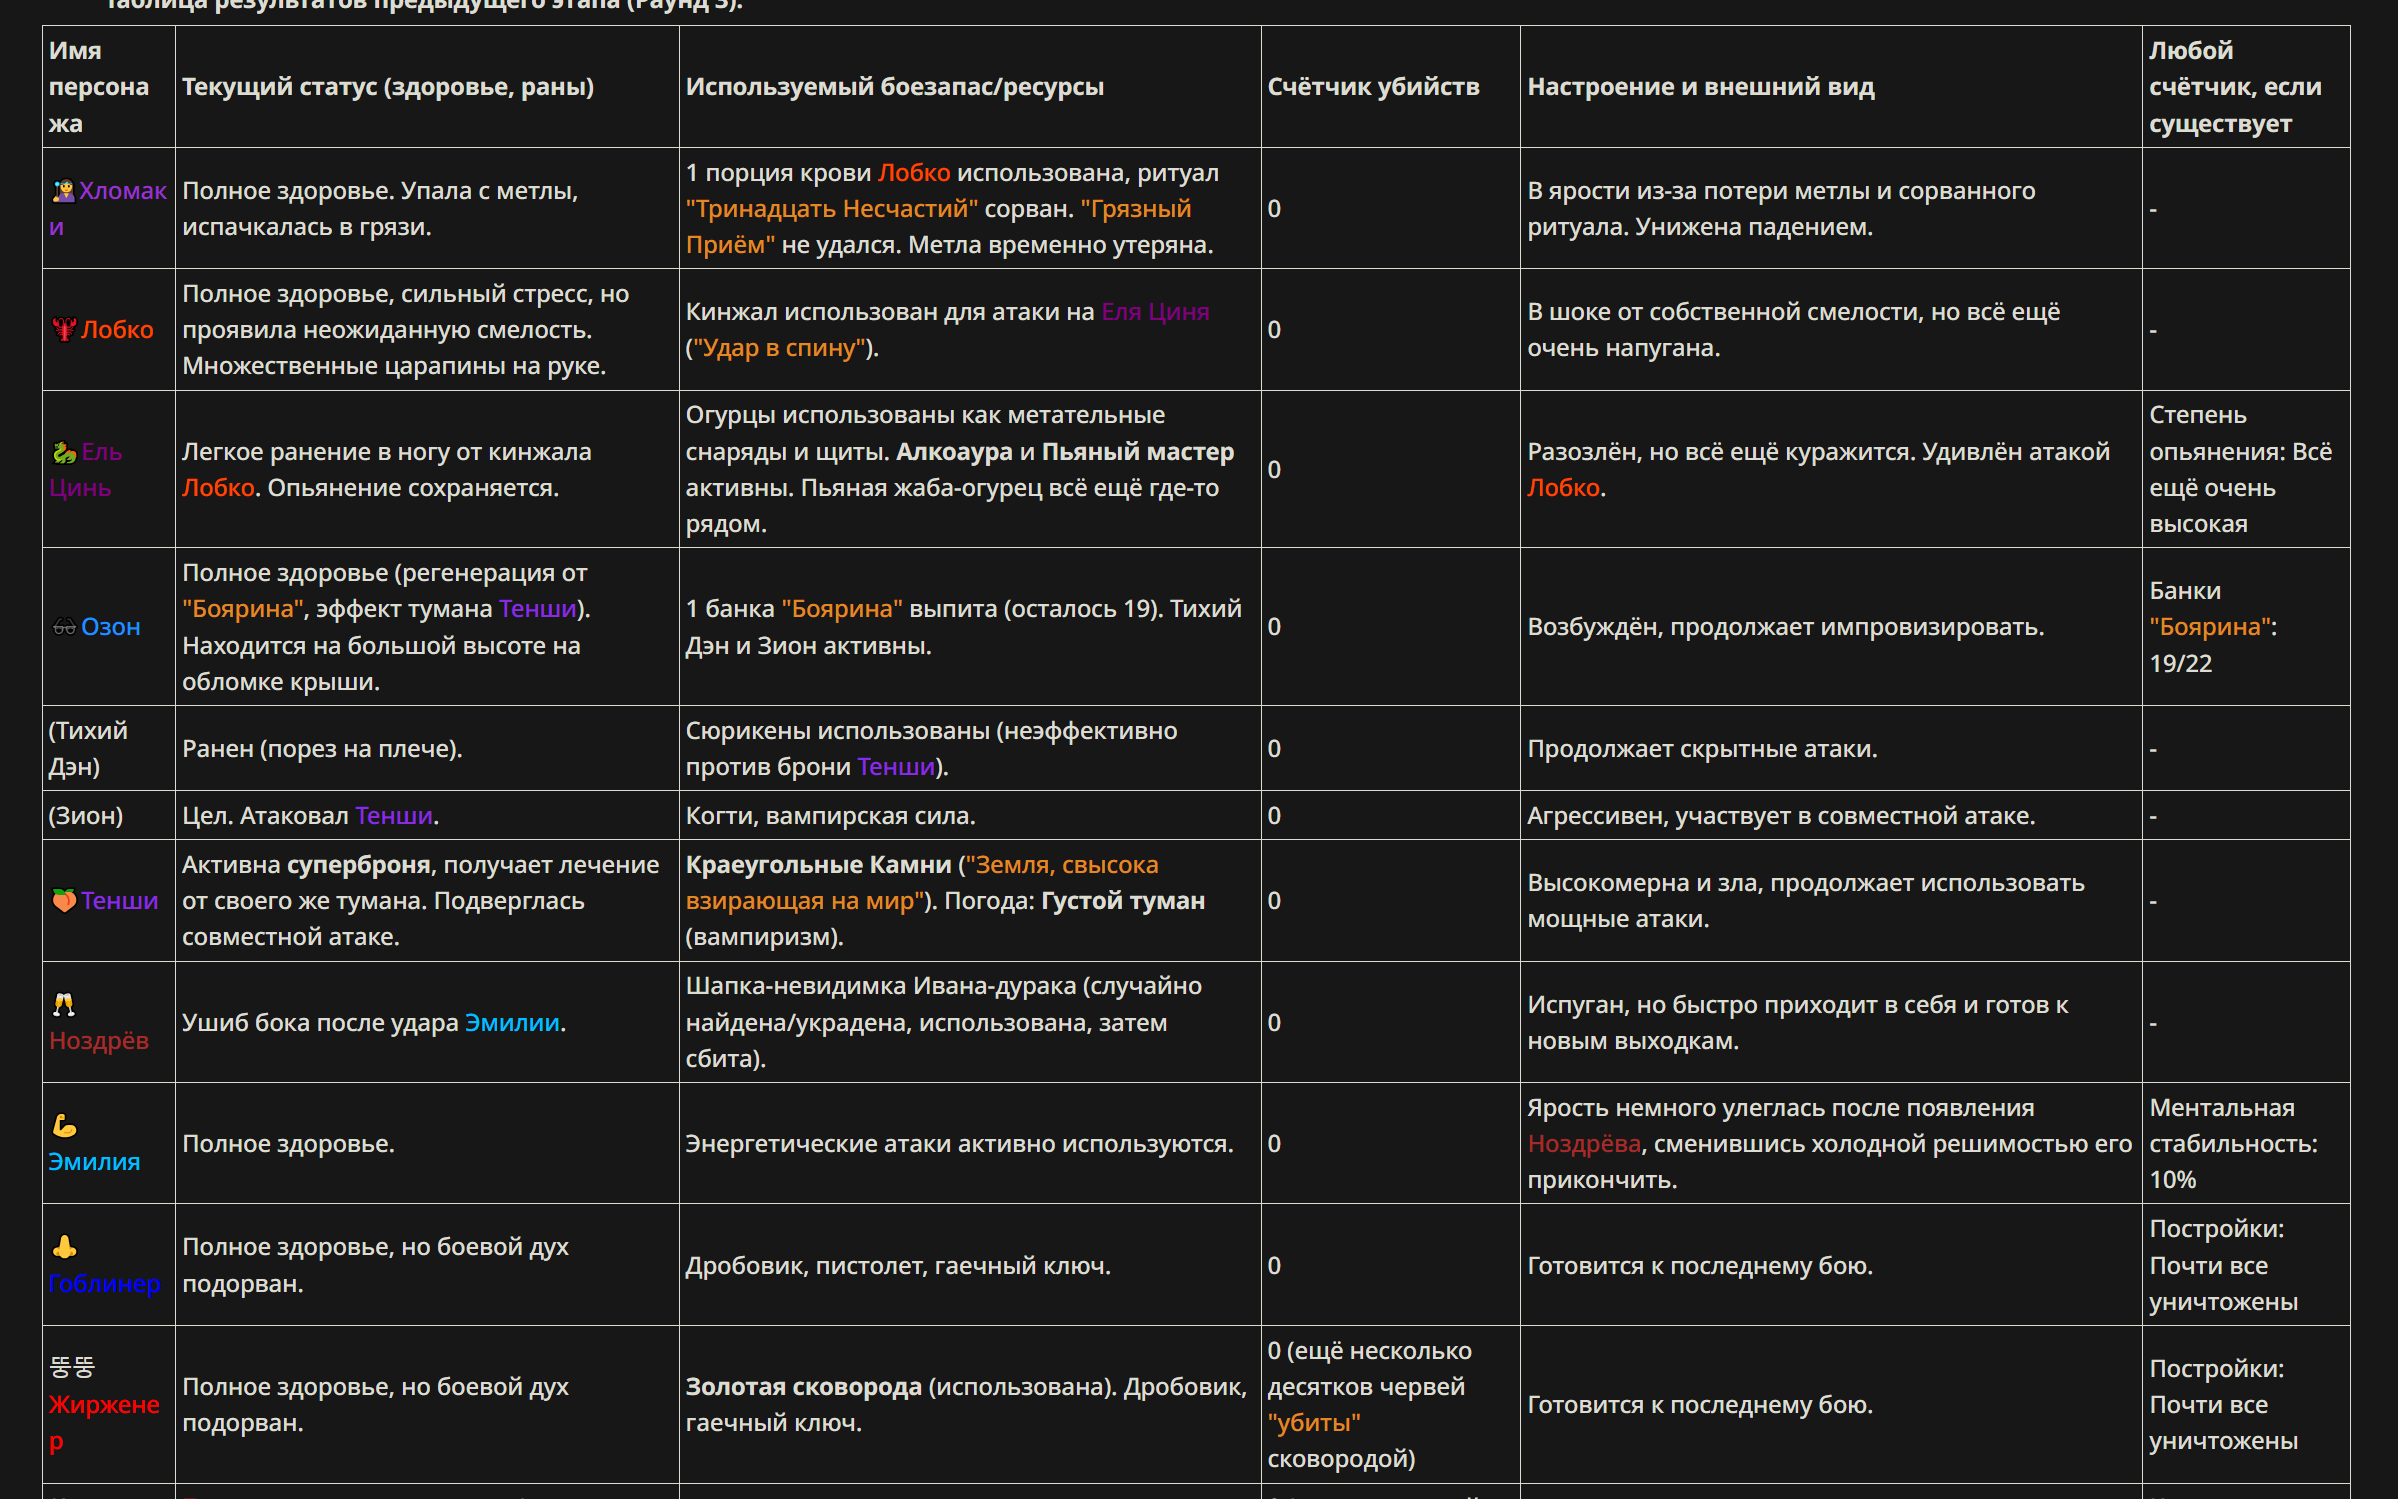Select character name Ель Цинь in first column

(86, 470)
